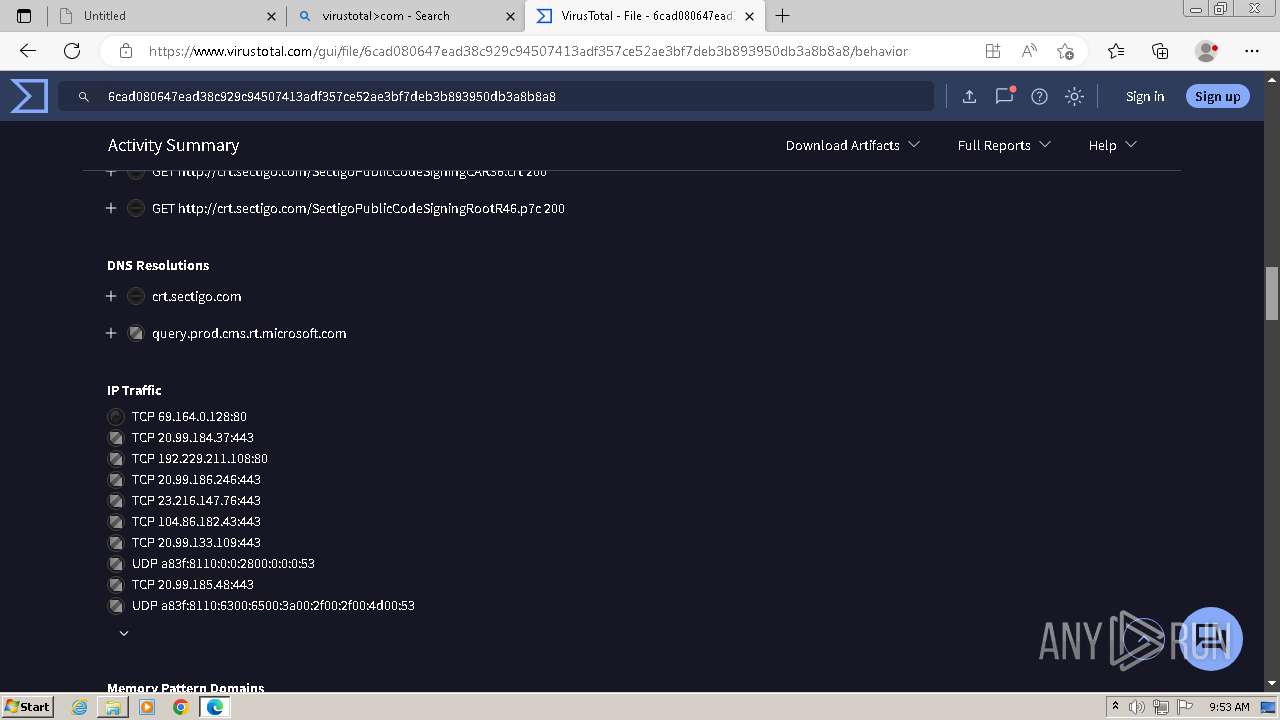Click the IP Traffic heading
The height and width of the screenshot is (720, 1280).
[134, 390]
